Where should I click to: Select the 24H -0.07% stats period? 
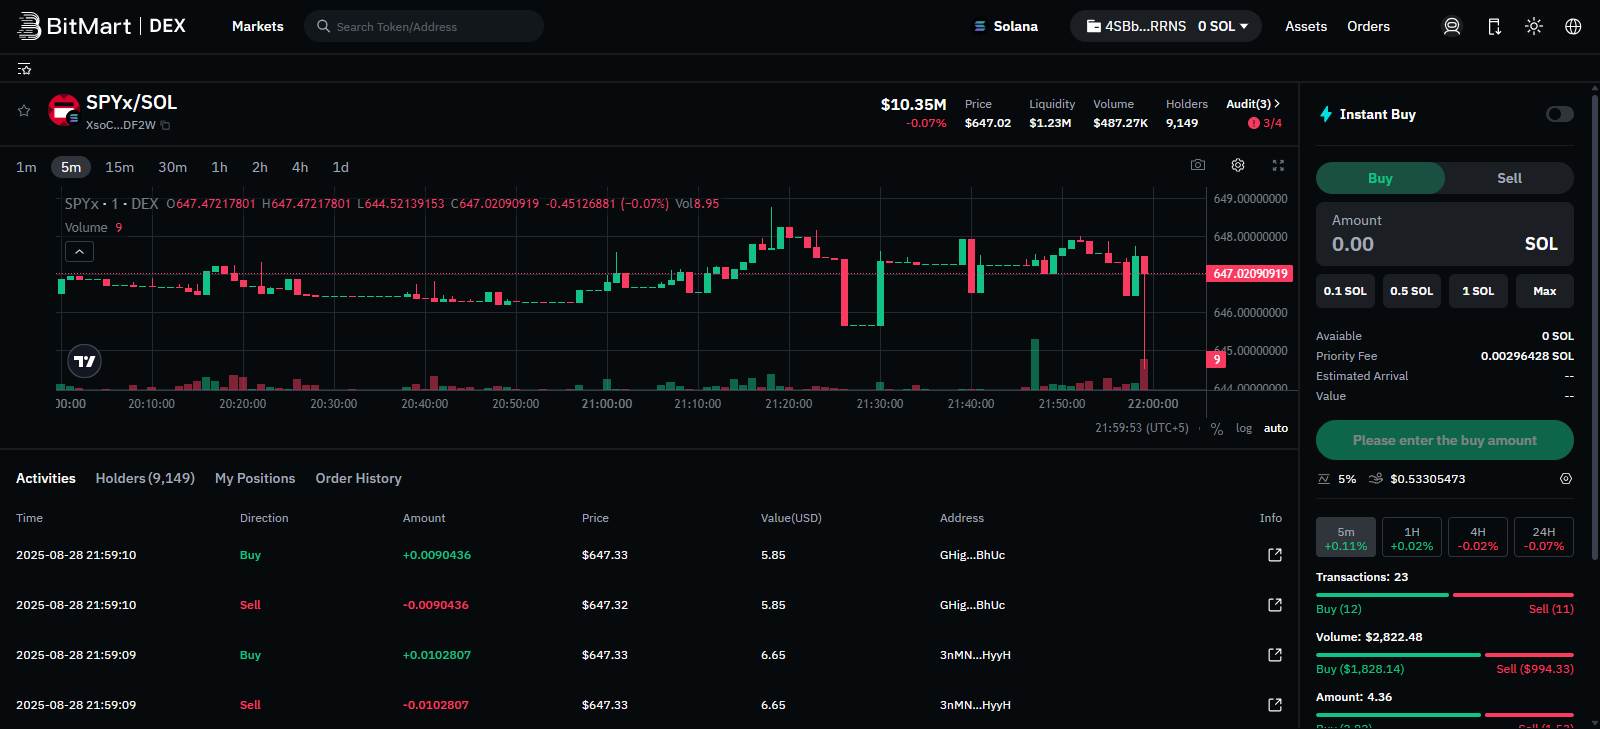(1544, 538)
